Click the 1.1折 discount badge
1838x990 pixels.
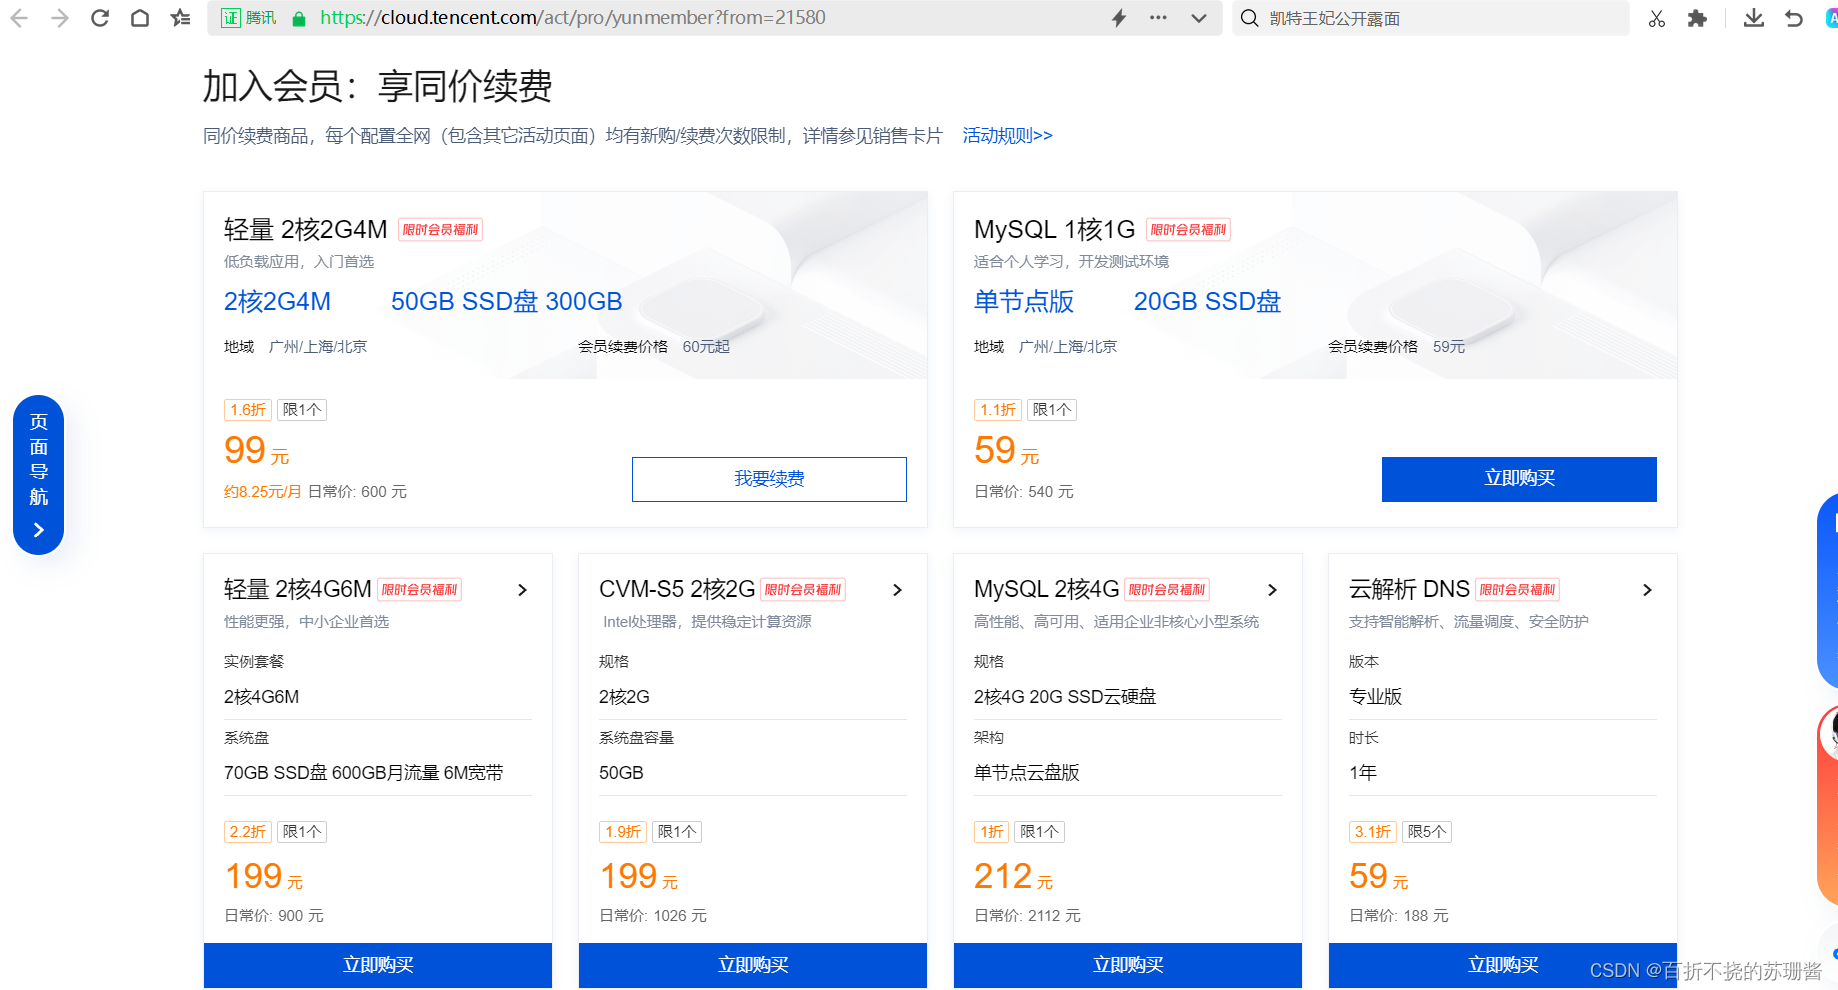(x=998, y=410)
